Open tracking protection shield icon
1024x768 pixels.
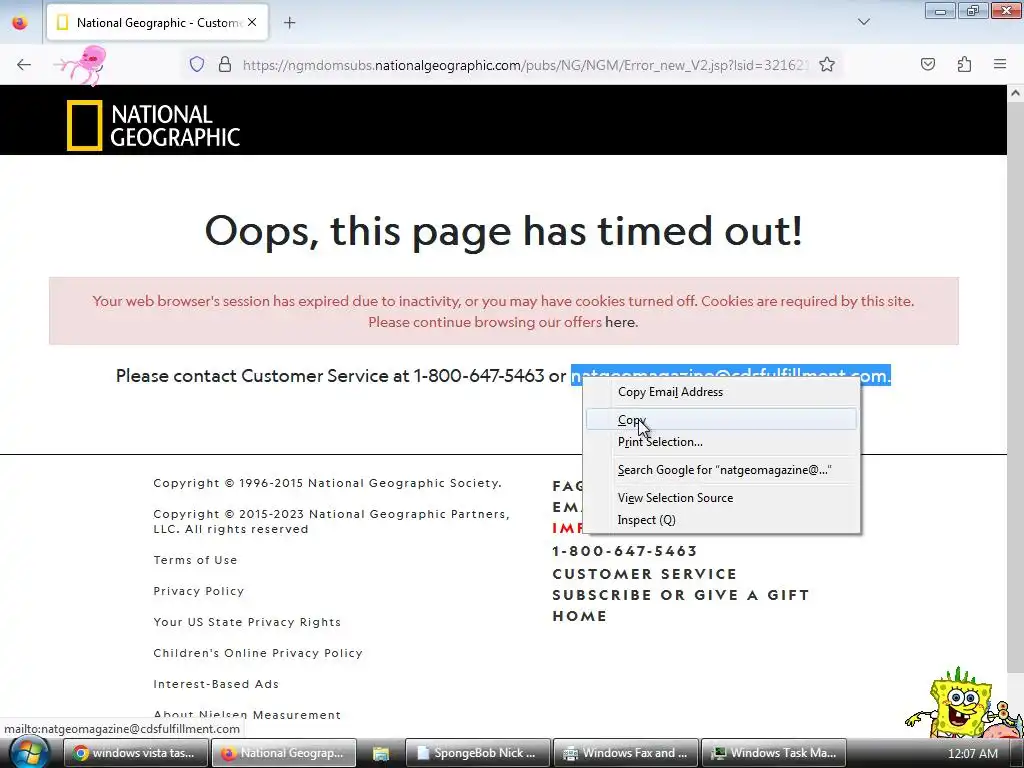197,64
